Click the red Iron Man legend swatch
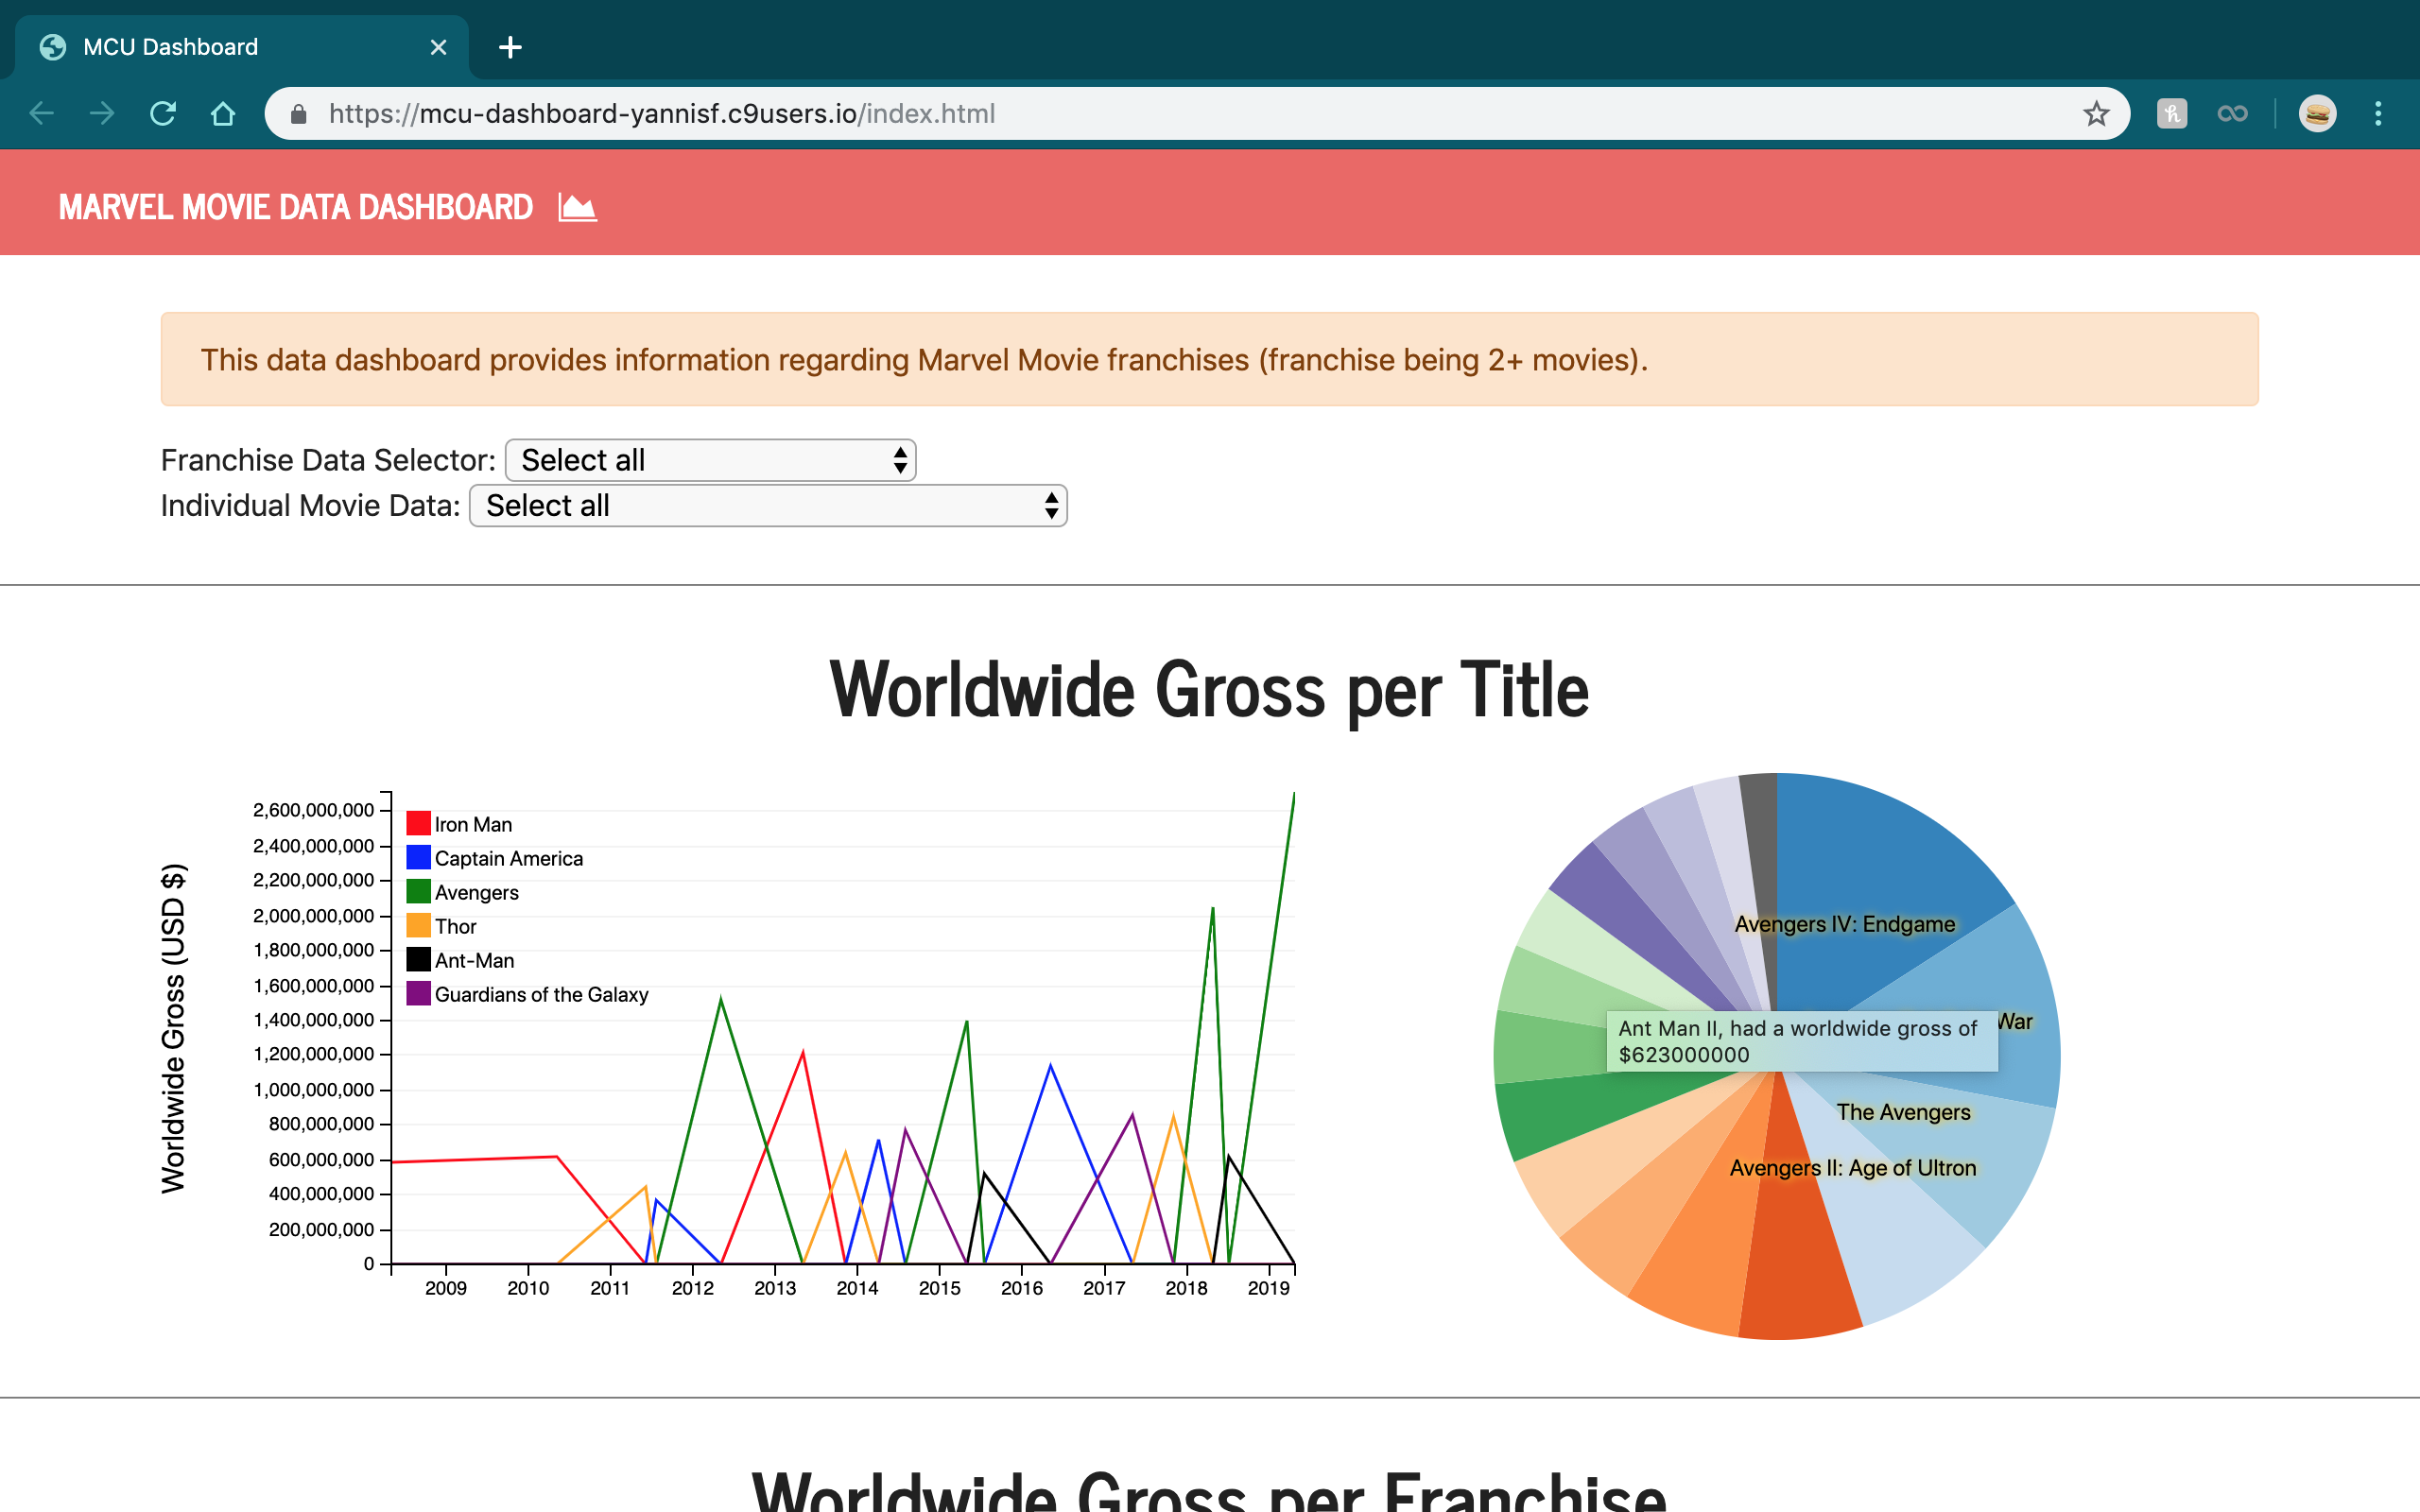2420x1512 pixels. [417, 823]
